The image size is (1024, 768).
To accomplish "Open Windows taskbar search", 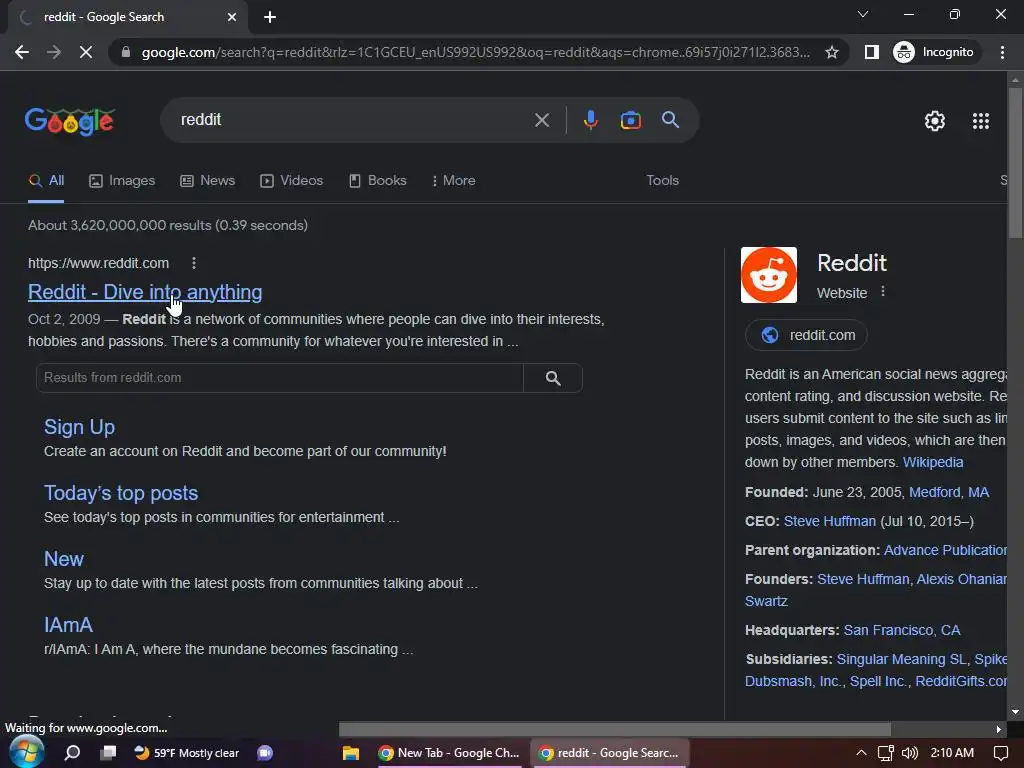I will click(72, 753).
